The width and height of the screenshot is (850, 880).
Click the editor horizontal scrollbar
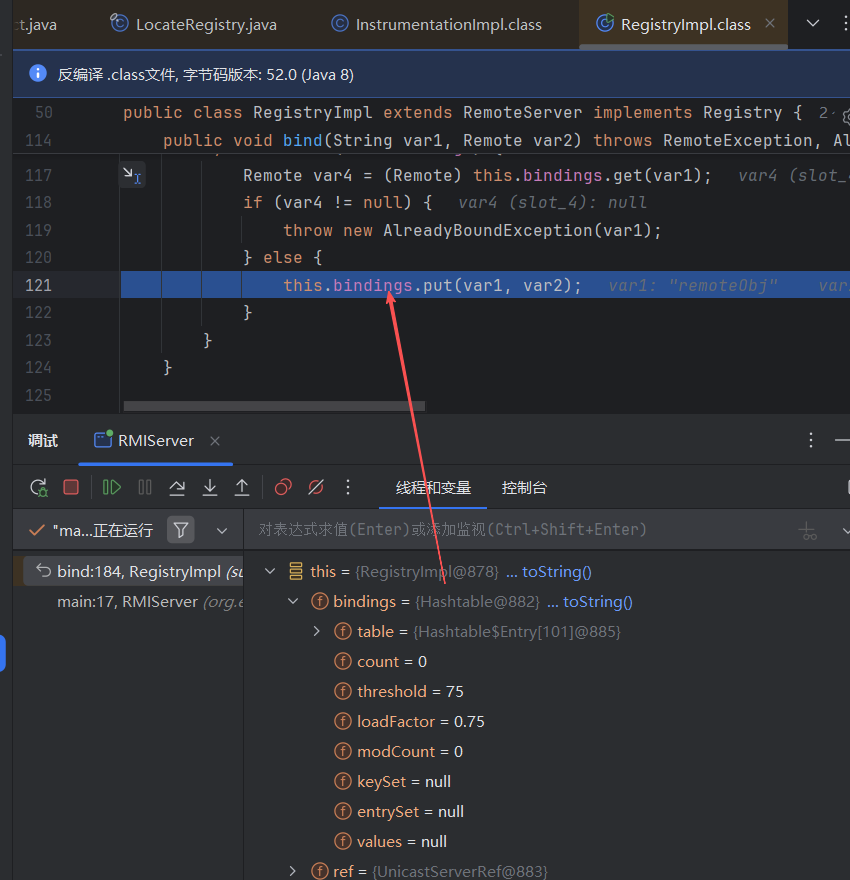click(273, 406)
